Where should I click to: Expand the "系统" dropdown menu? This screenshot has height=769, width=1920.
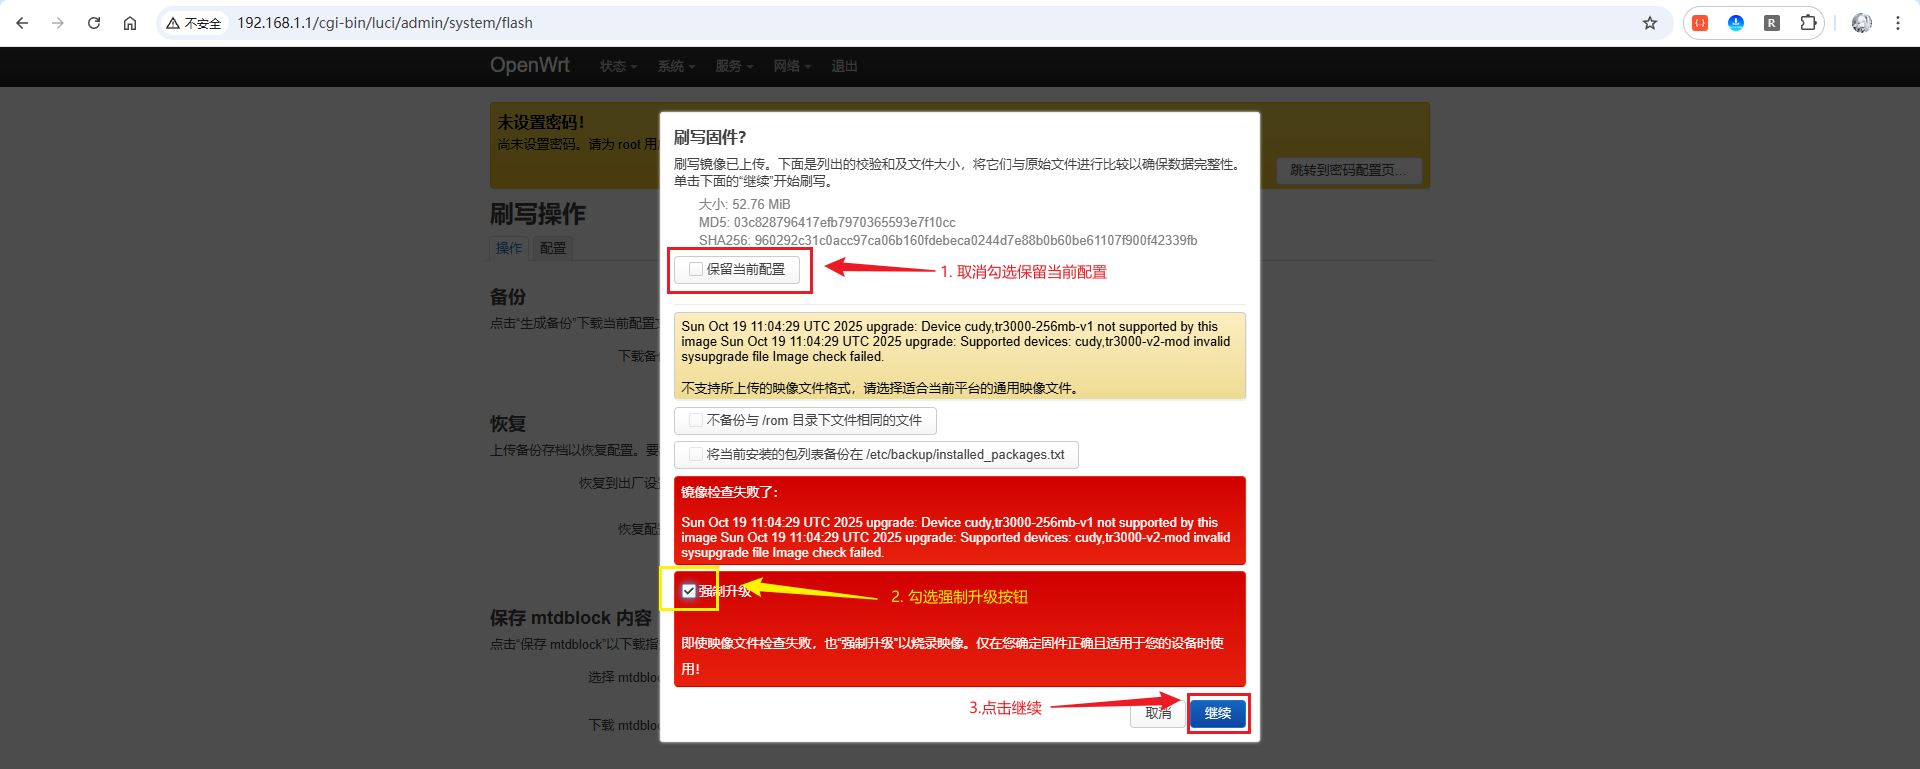(676, 66)
